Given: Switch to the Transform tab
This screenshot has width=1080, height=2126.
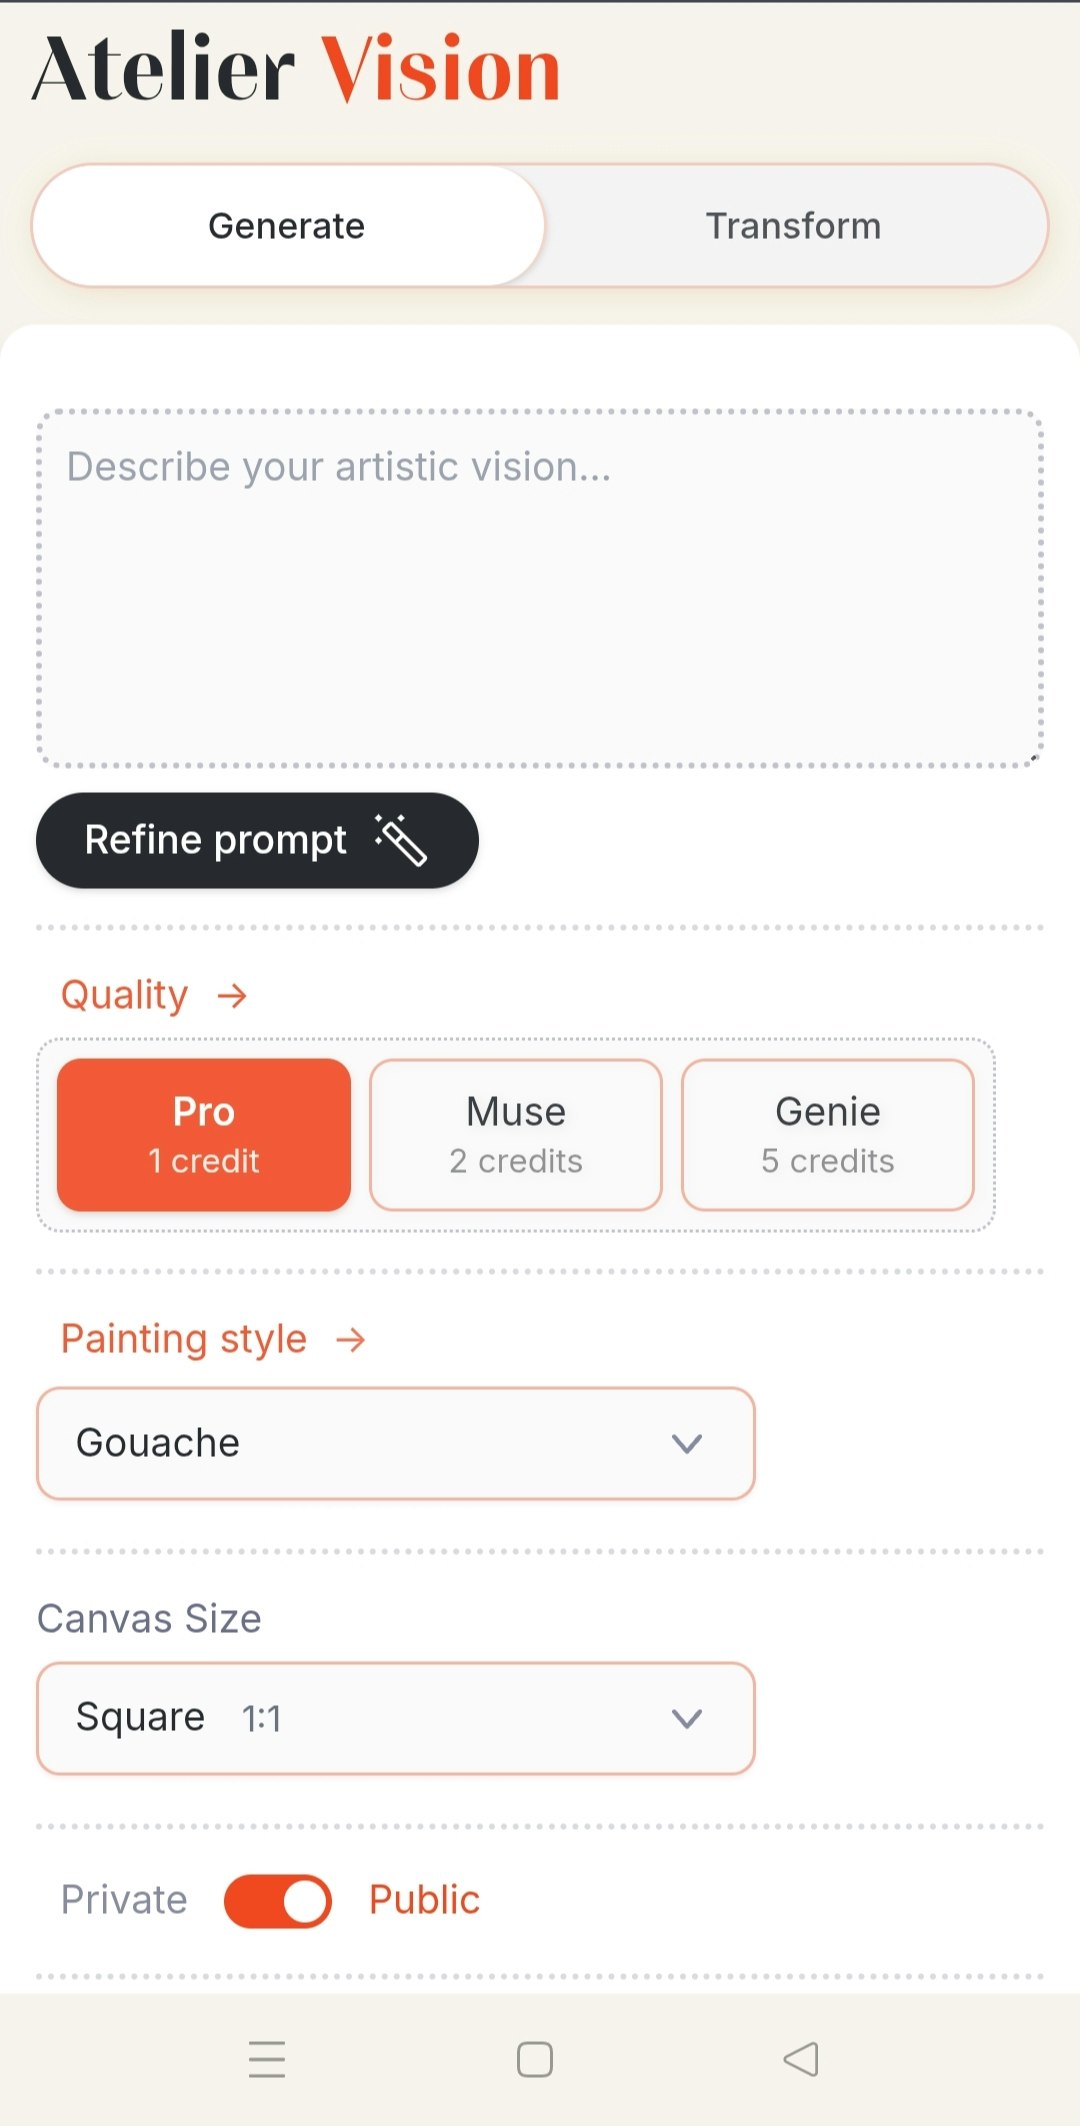Looking at the screenshot, I should pyautogui.click(x=794, y=226).
